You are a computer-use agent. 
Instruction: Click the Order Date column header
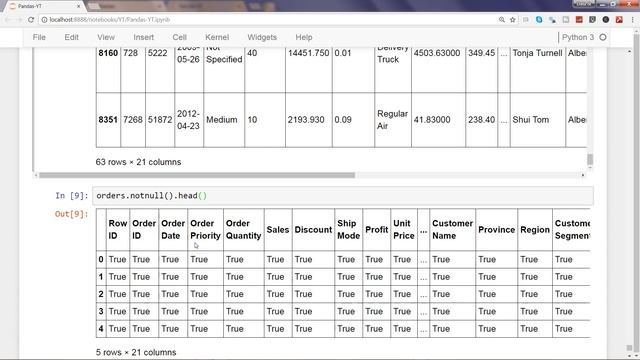click(x=173, y=229)
